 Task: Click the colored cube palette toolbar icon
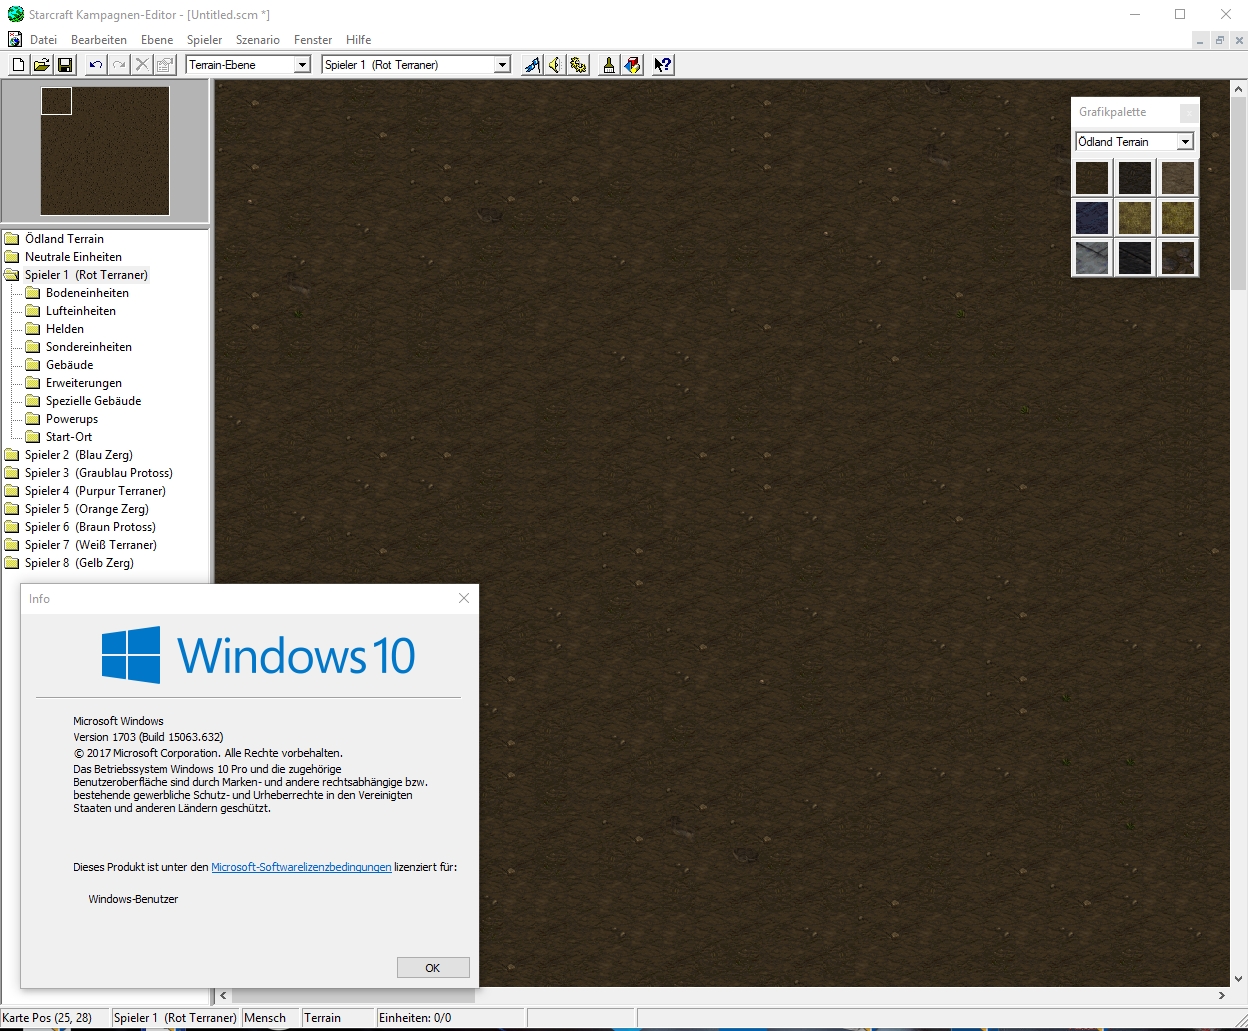pos(632,65)
